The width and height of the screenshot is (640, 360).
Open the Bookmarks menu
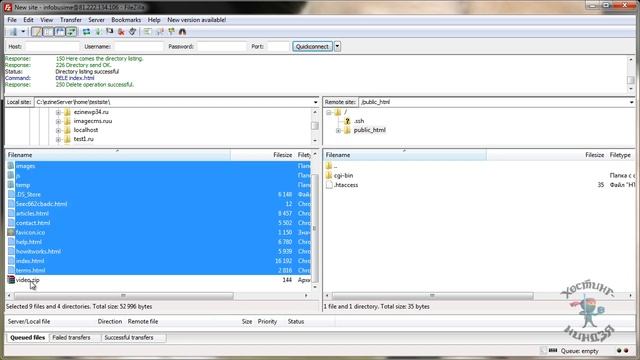click(126, 20)
